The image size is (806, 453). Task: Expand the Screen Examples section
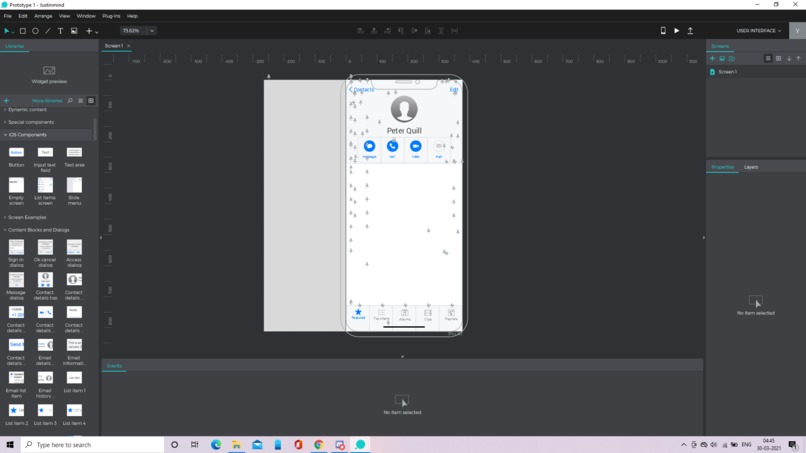coord(25,218)
